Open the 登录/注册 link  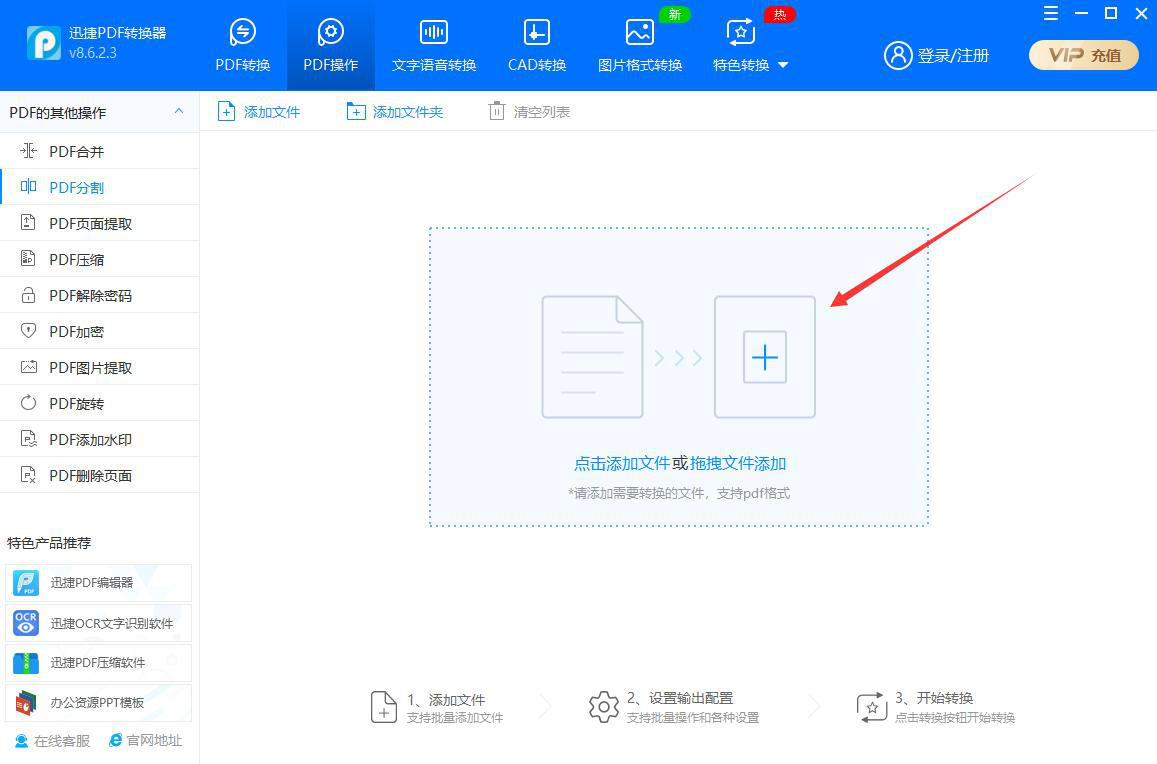click(x=953, y=55)
